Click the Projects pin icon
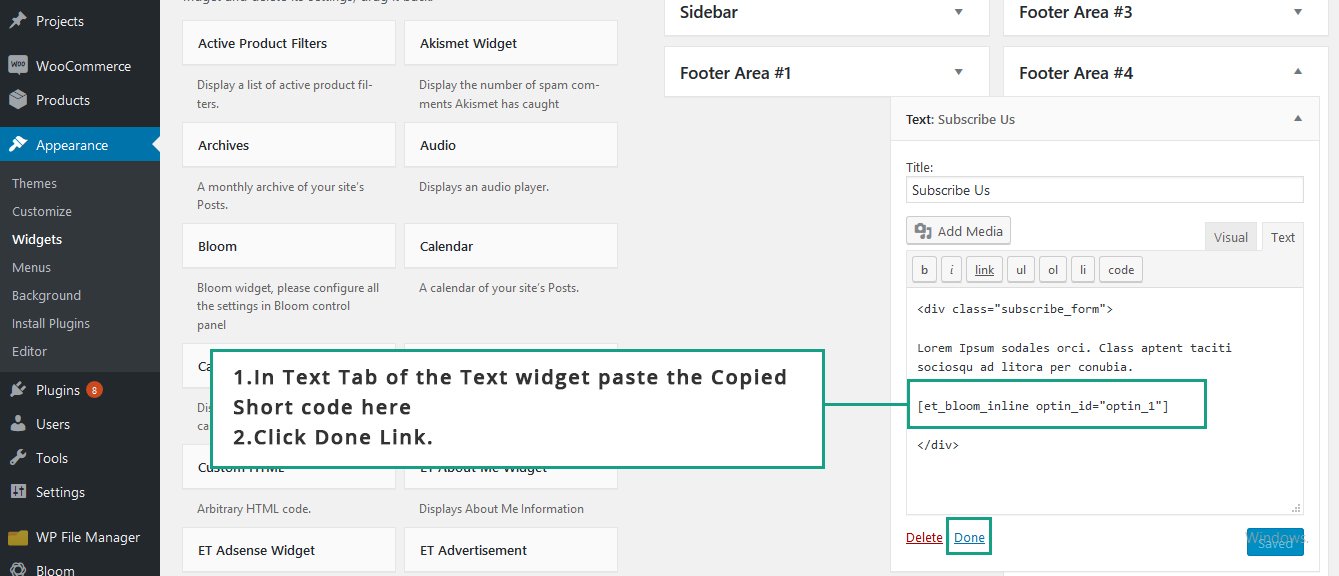This screenshot has height=576, width=1339. (18, 21)
